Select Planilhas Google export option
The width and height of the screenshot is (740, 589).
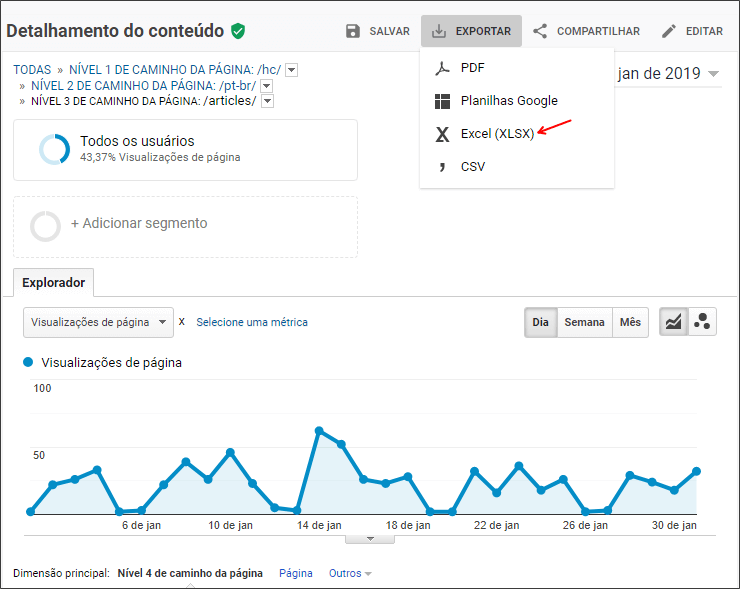tap(509, 101)
